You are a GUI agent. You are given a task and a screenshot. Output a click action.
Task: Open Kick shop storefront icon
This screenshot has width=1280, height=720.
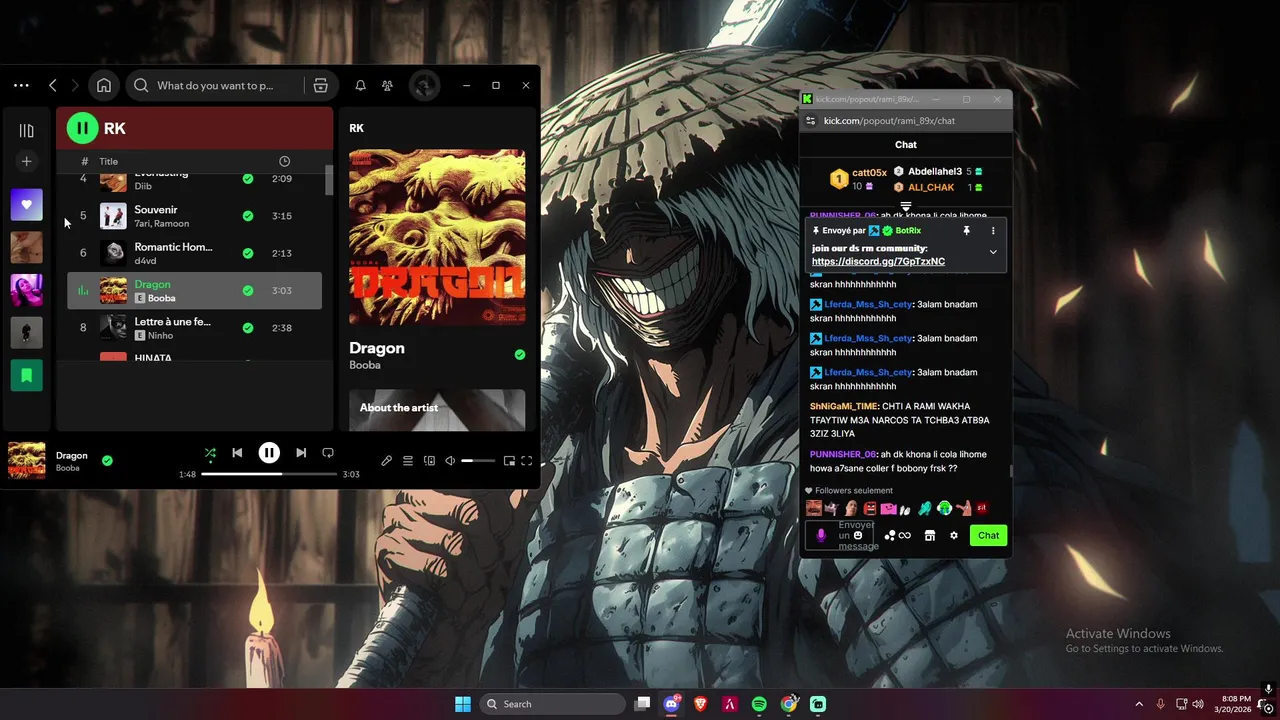point(930,536)
